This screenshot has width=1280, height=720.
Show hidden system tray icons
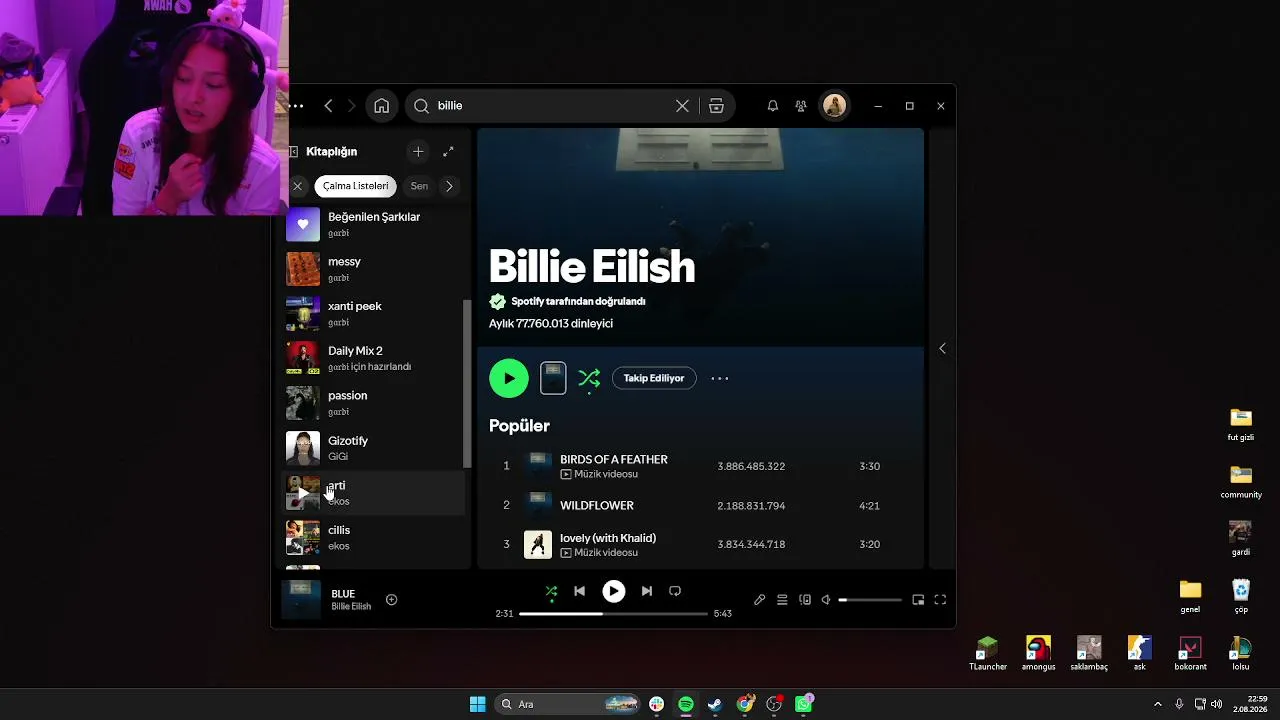point(1158,704)
